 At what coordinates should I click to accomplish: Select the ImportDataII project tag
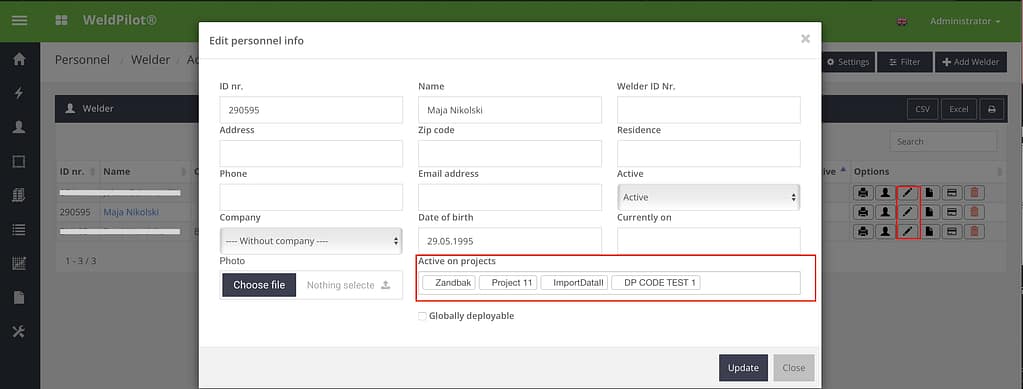coord(575,283)
